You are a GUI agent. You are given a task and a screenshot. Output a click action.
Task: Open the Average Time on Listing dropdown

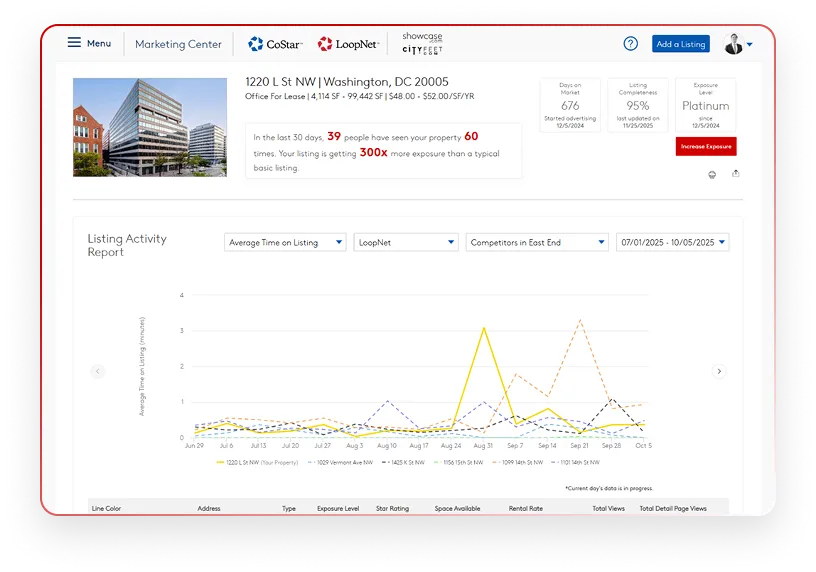(x=285, y=243)
